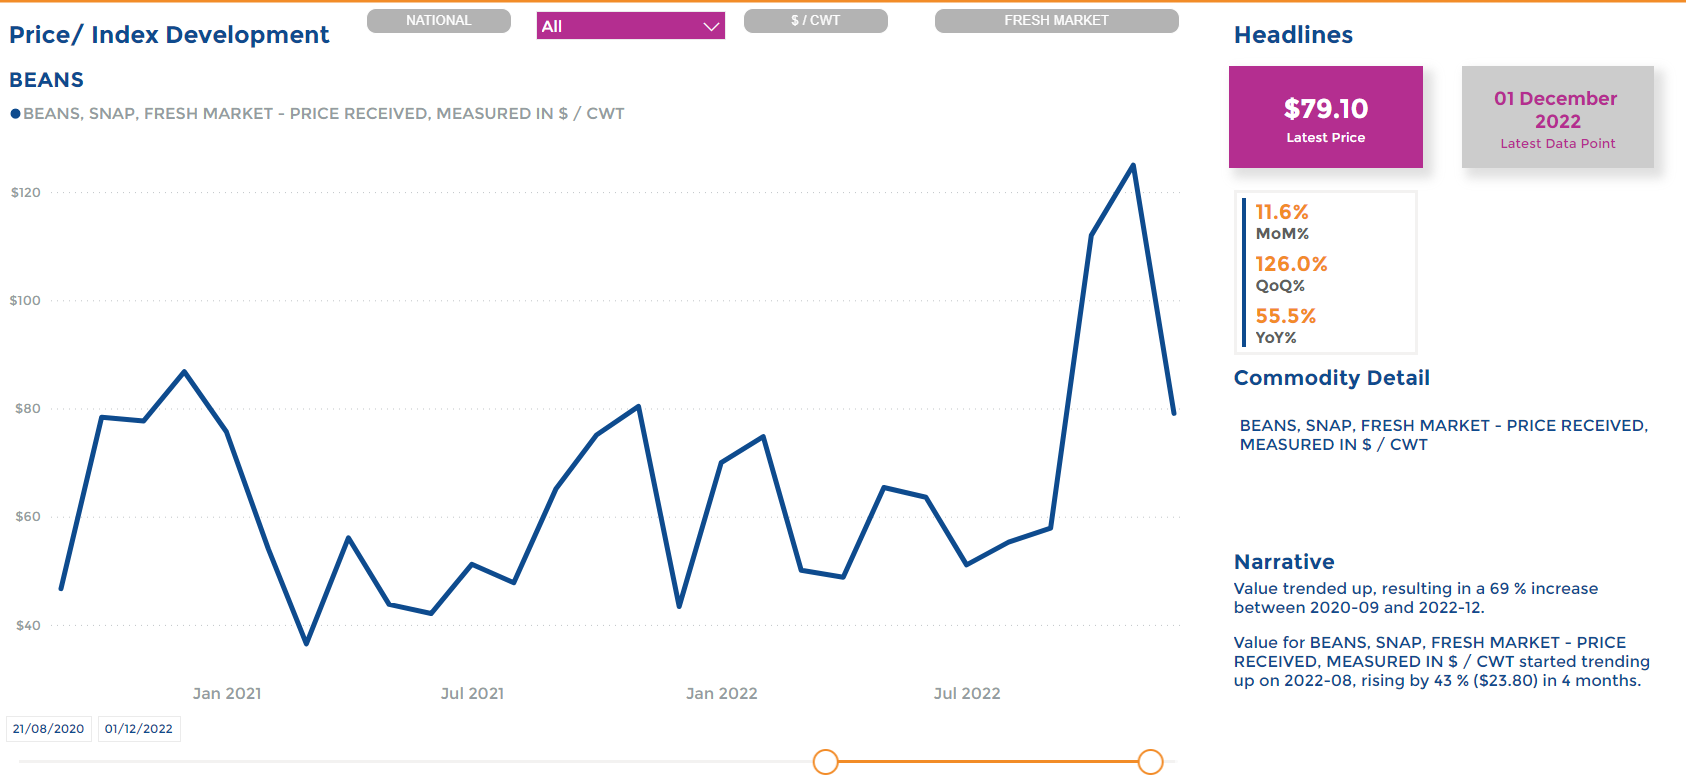Click the 'Jan 2021' x-axis label
The image size is (1686, 778).
pos(227,694)
